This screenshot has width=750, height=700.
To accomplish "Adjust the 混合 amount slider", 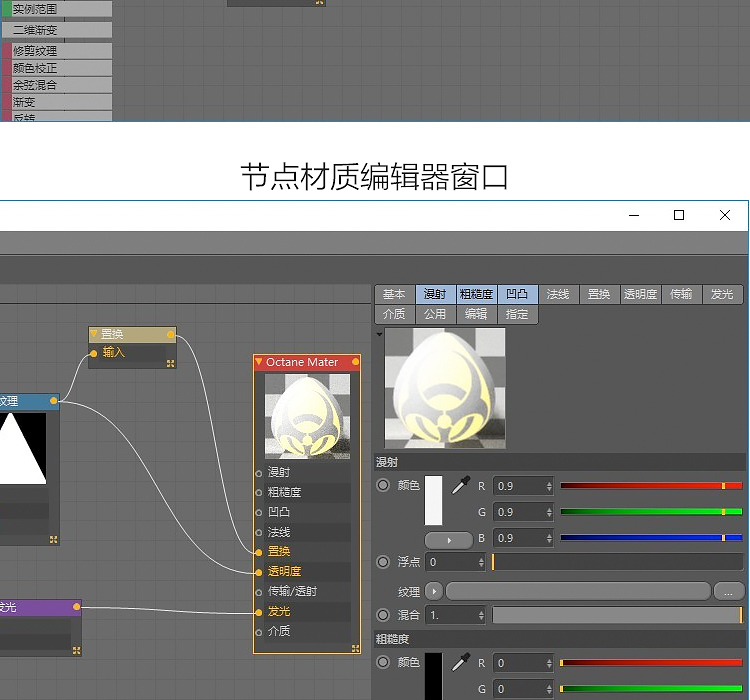I will pos(618,615).
